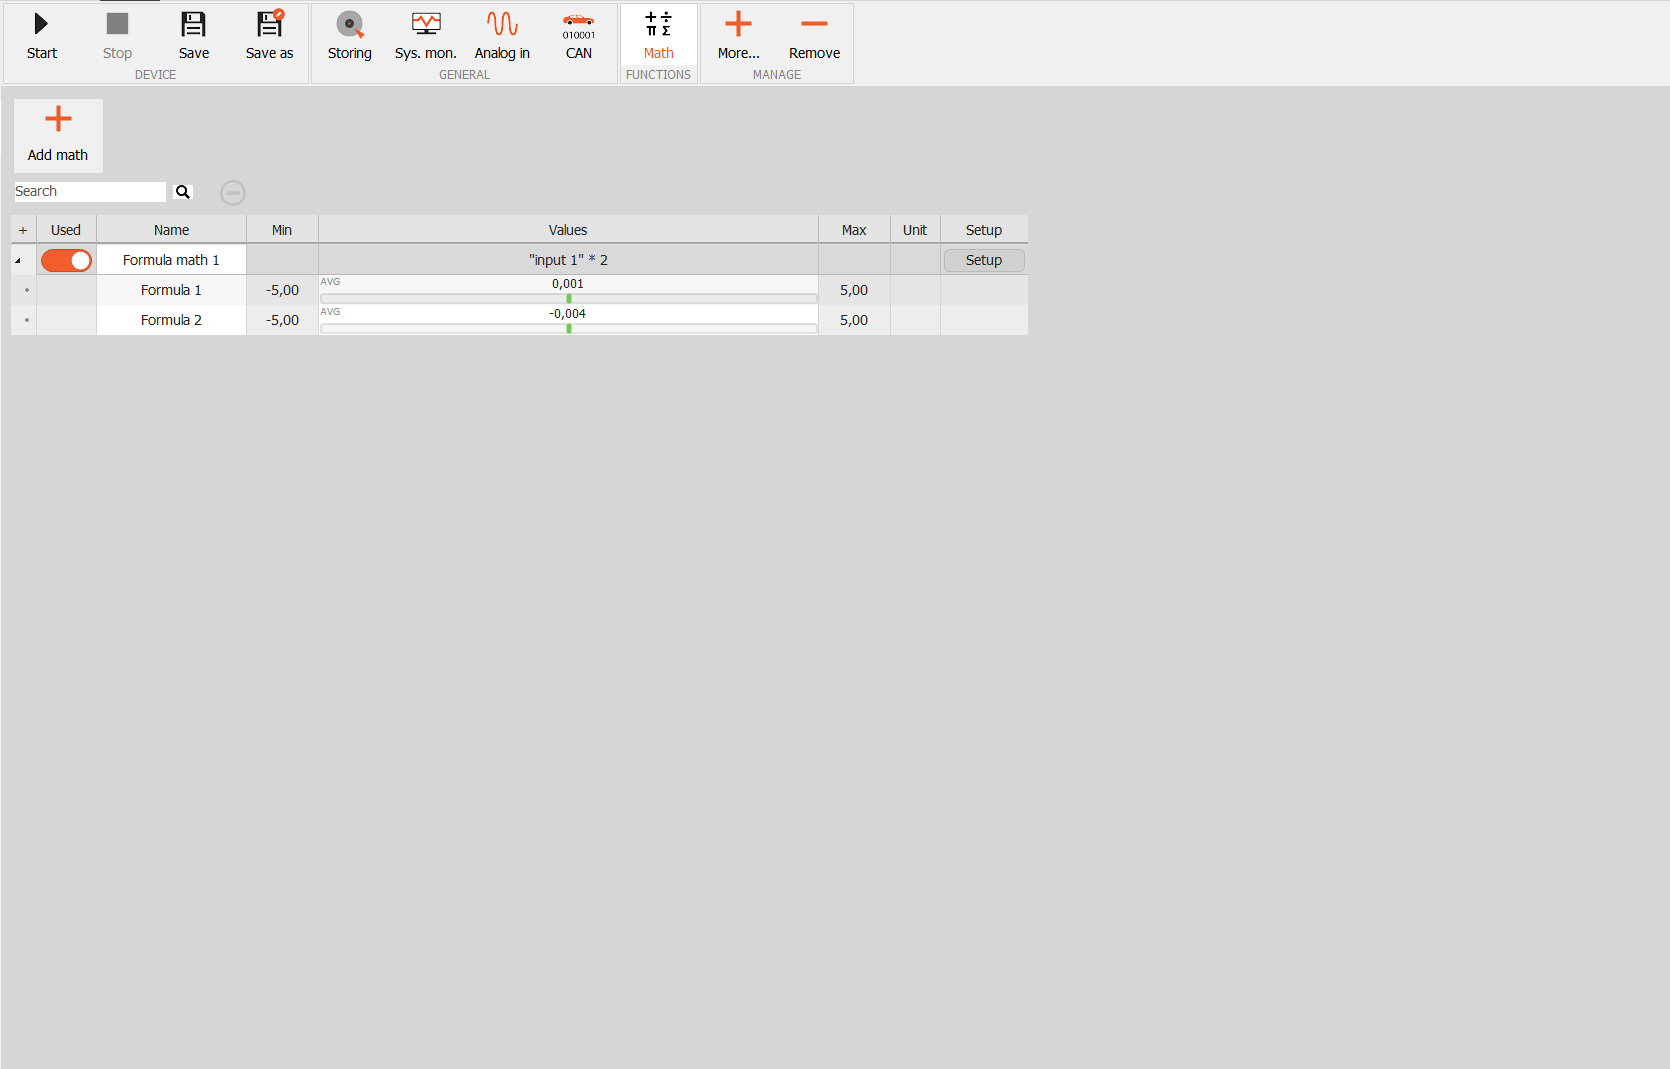
Task: Select the Formula math 1 name cell
Action: (x=171, y=260)
